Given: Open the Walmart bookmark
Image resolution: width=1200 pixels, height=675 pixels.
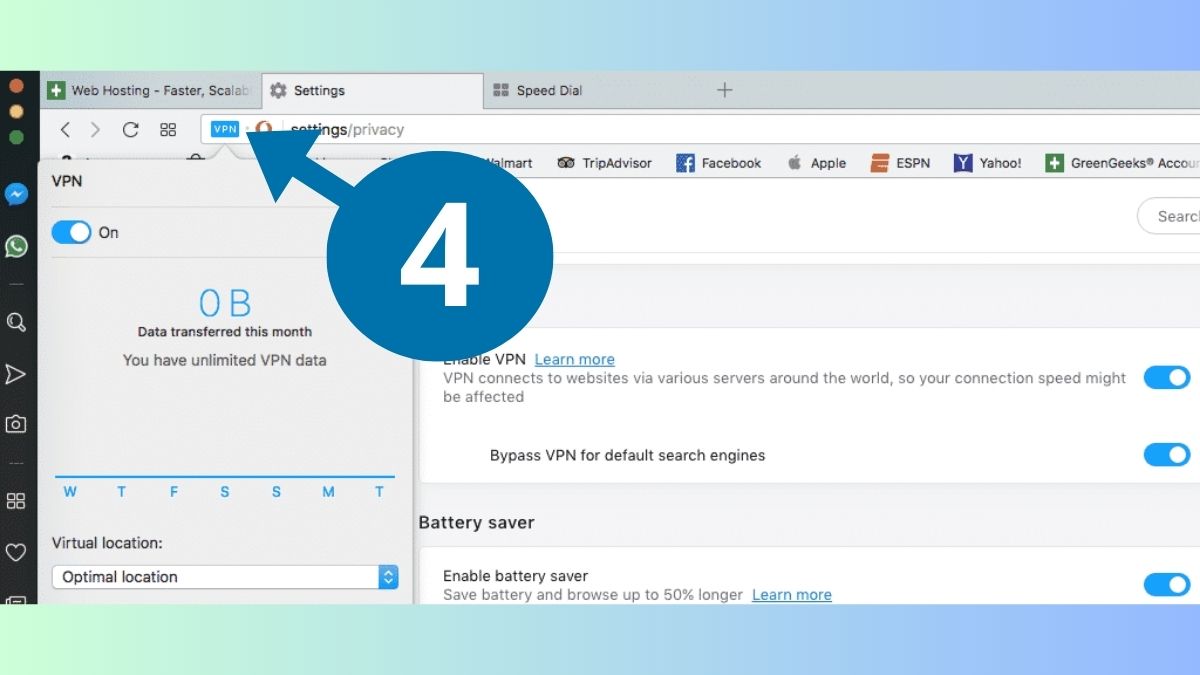Looking at the screenshot, I should coord(508,163).
